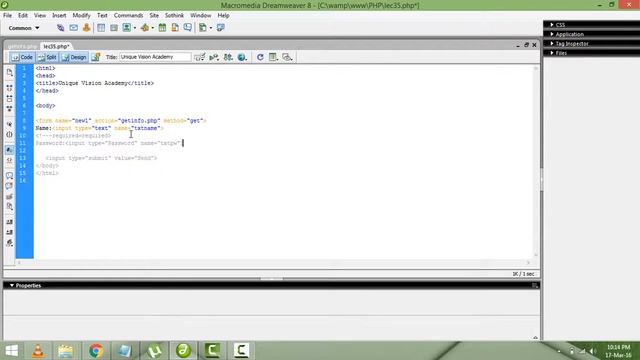Image resolution: width=640 pixels, height=360 pixels.
Task: Switch to Code view
Action: tap(22, 57)
